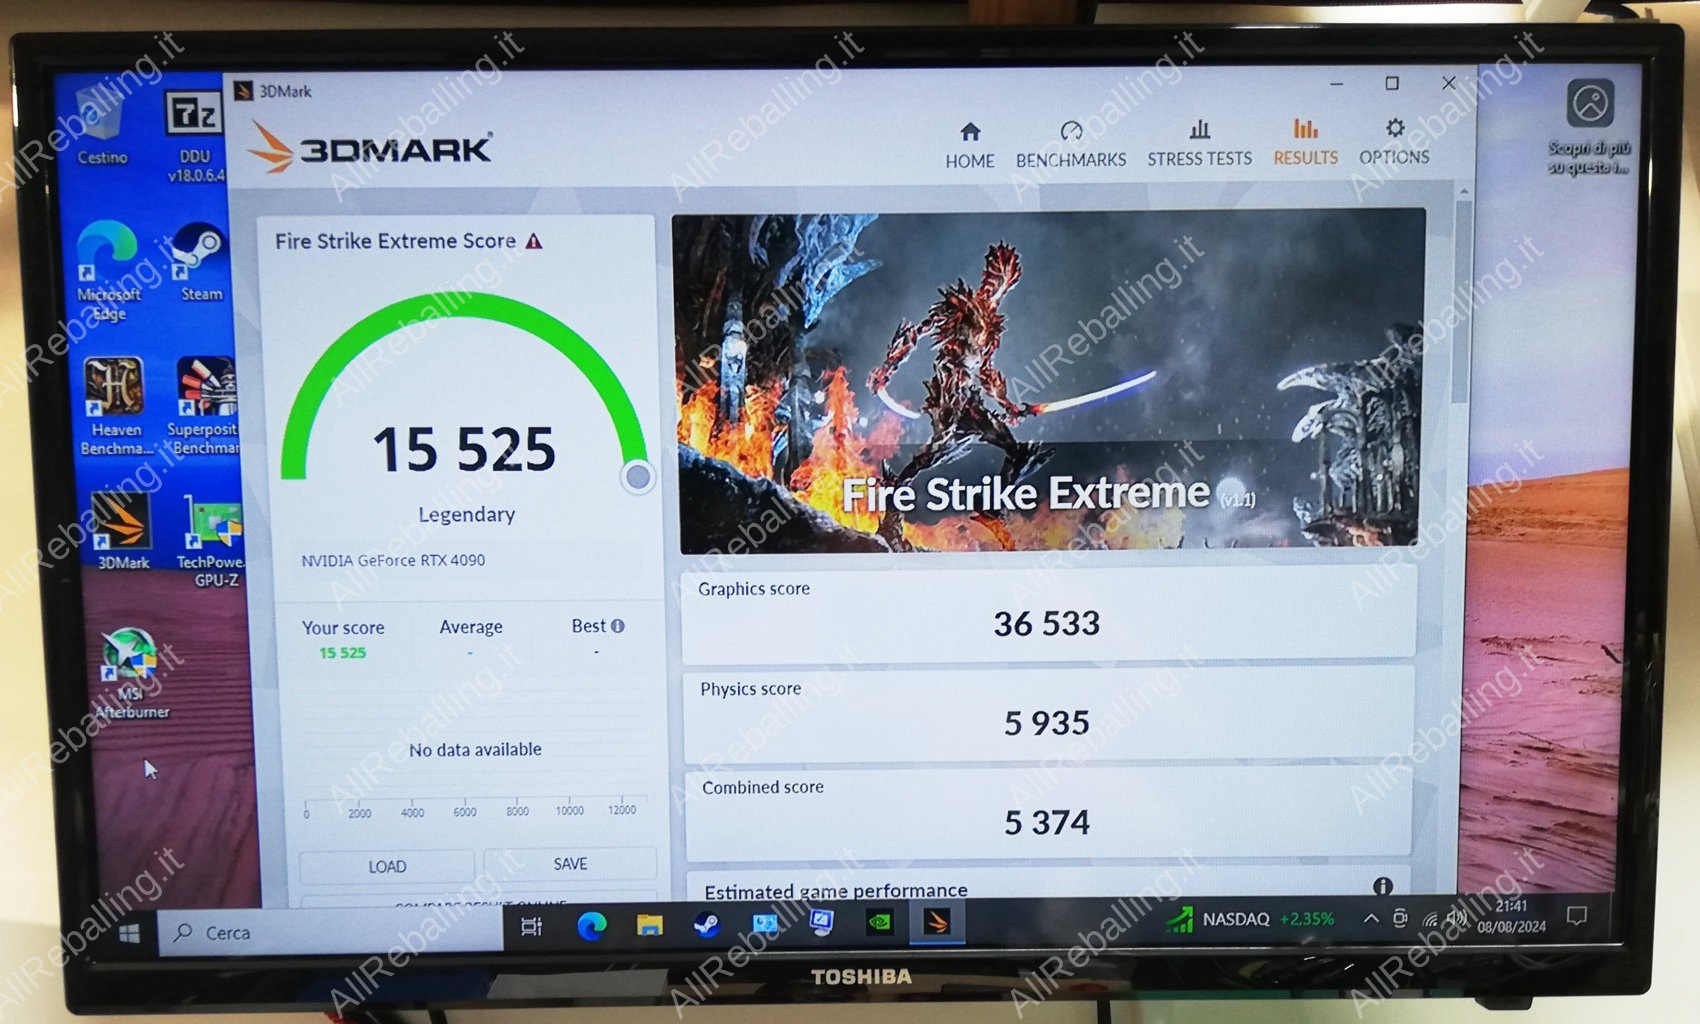Open the NASDAQ stock widget in taskbar
The height and width of the screenshot is (1024, 1700).
(1250, 919)
